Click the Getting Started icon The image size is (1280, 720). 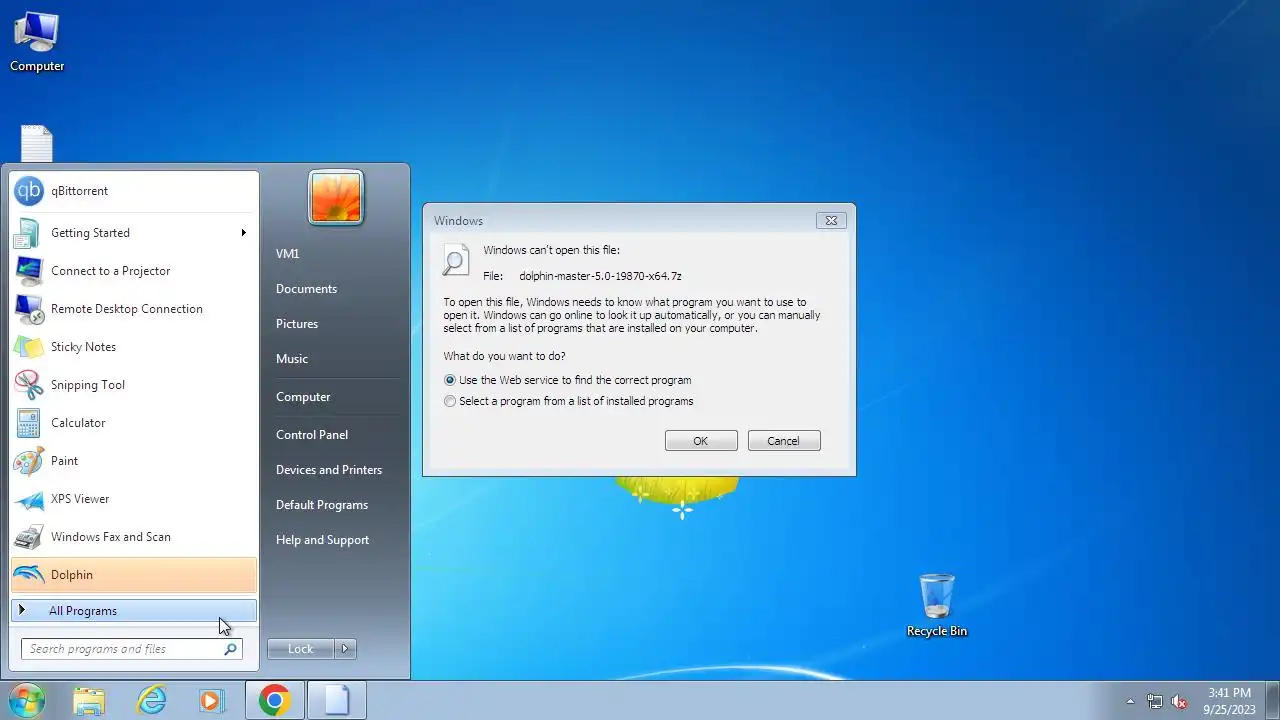(29, 233)
